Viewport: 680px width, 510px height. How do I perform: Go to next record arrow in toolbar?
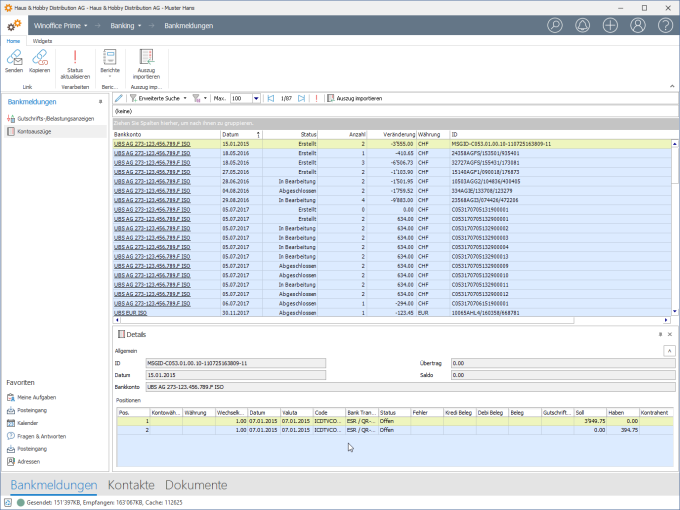pos(302,99)
